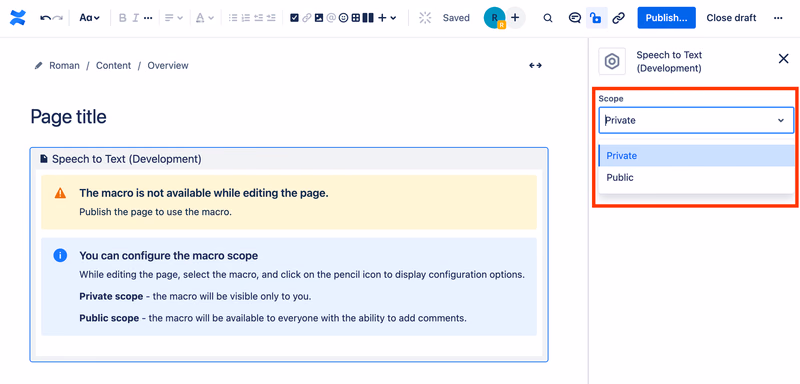
Task: Click the spinner icon beside Saved
Action: (425, 18)
